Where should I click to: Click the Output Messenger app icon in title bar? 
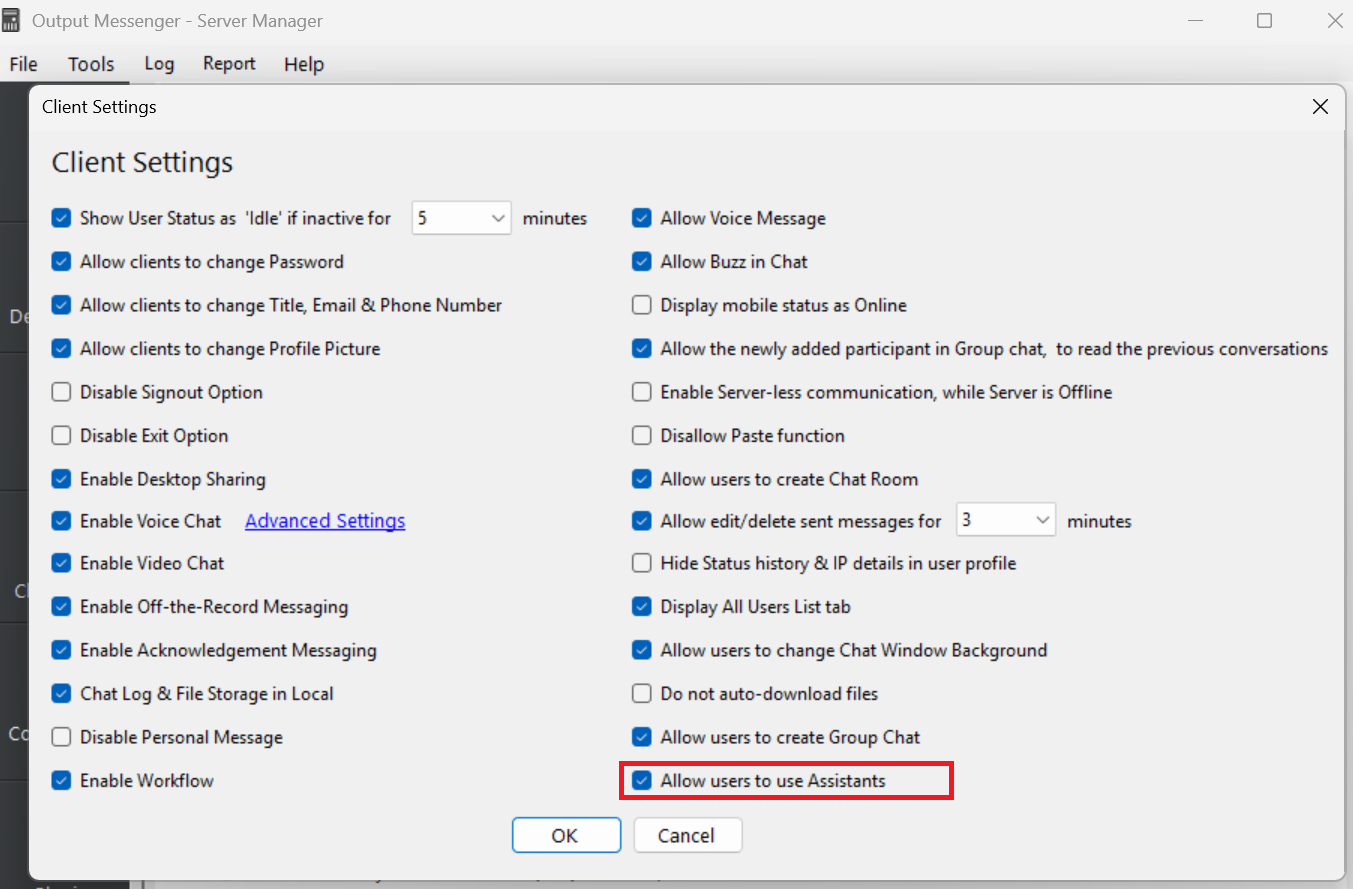11,20
